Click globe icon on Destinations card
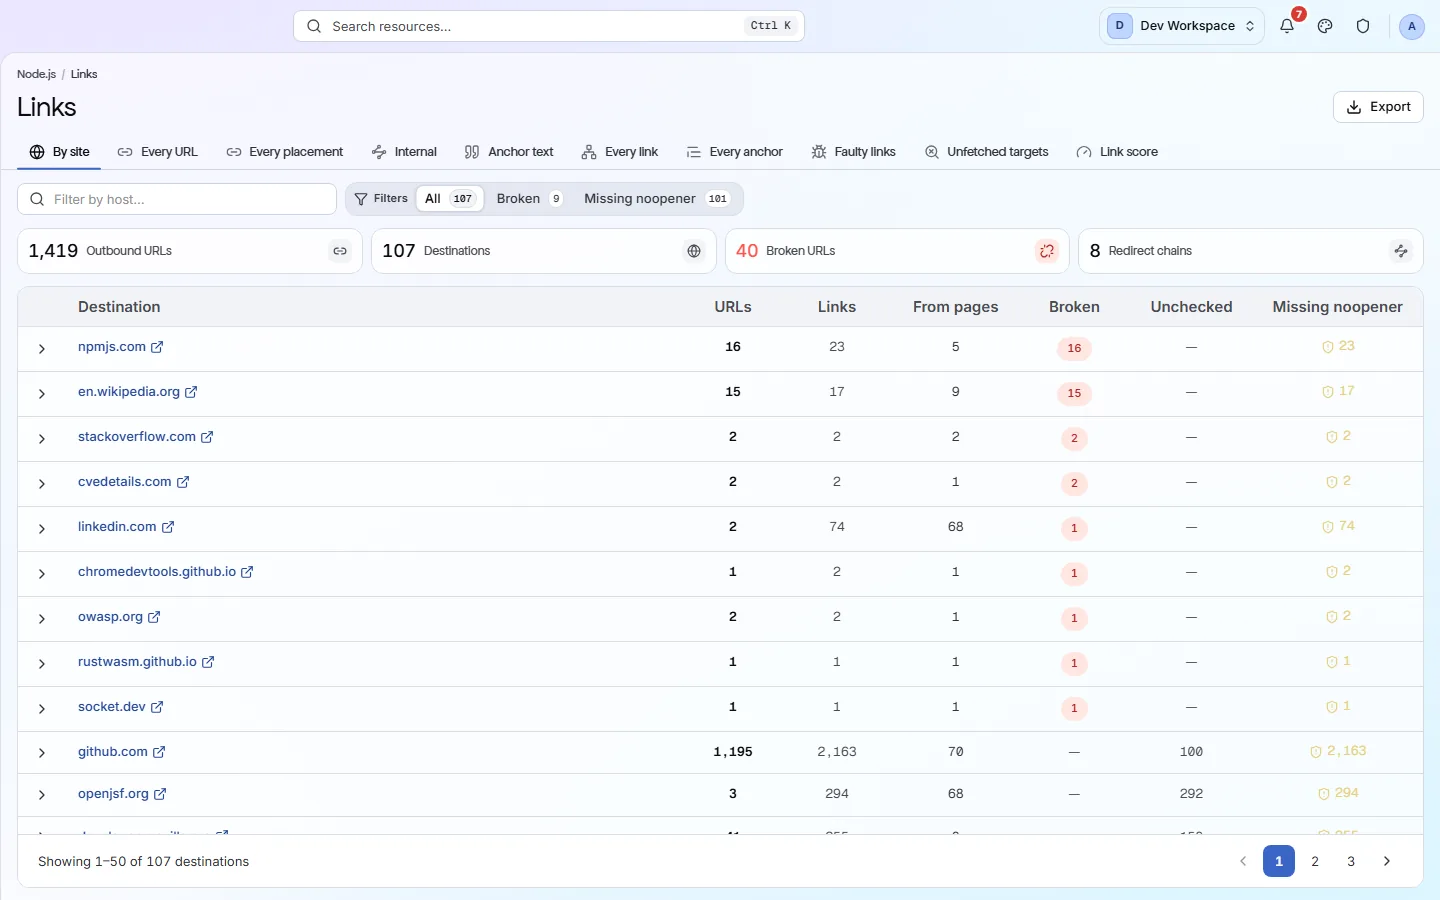 pyautogui.click(x=694, y=251)
